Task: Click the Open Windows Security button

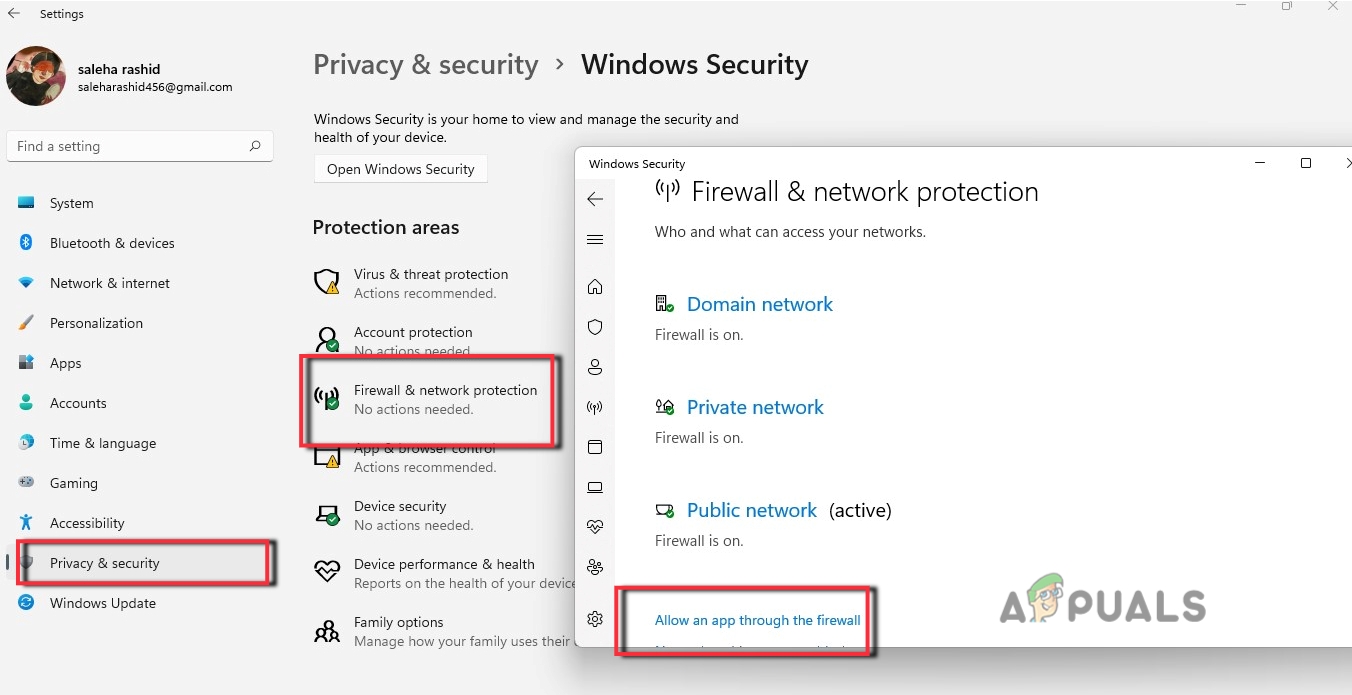Action: click(x=400, y=169)
